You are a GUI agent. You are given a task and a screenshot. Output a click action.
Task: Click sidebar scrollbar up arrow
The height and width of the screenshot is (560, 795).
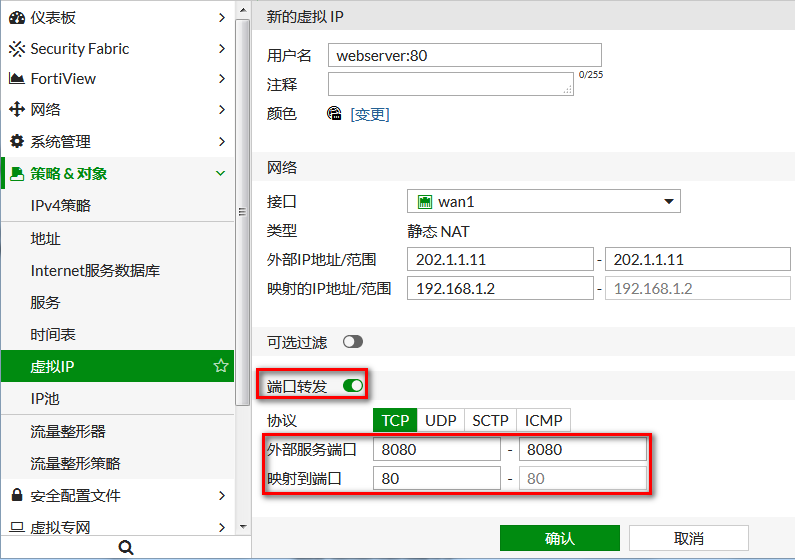tap(243, 10)
